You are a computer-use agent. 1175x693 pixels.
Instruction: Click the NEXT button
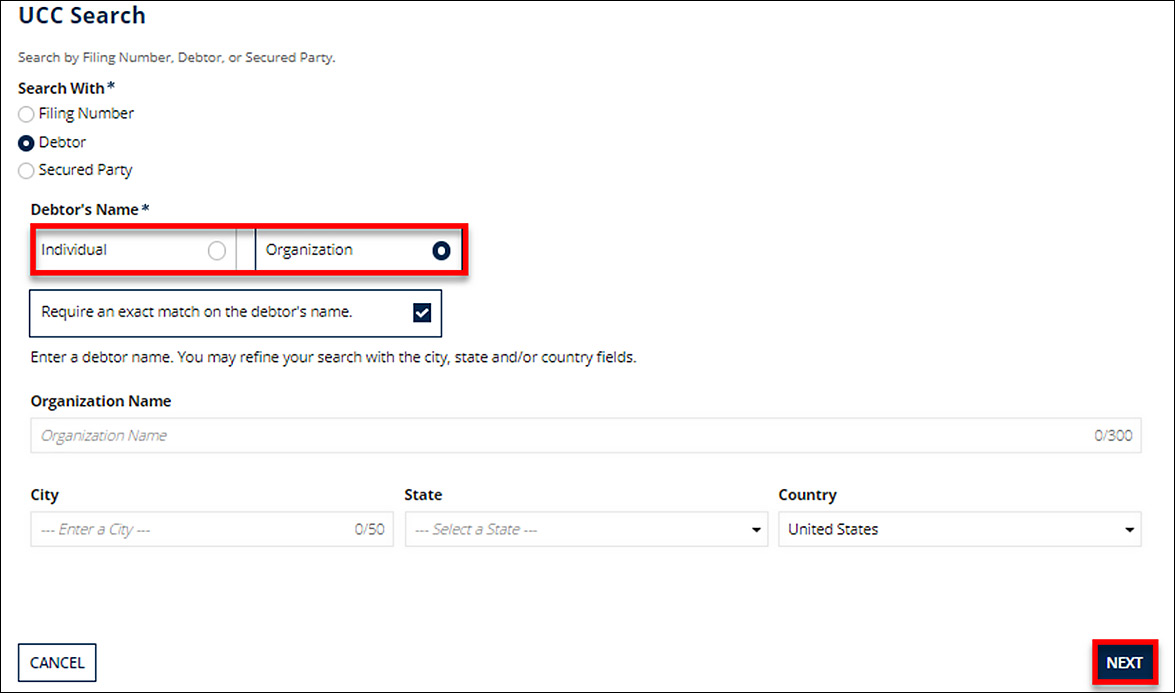(x=1124, y=663)
